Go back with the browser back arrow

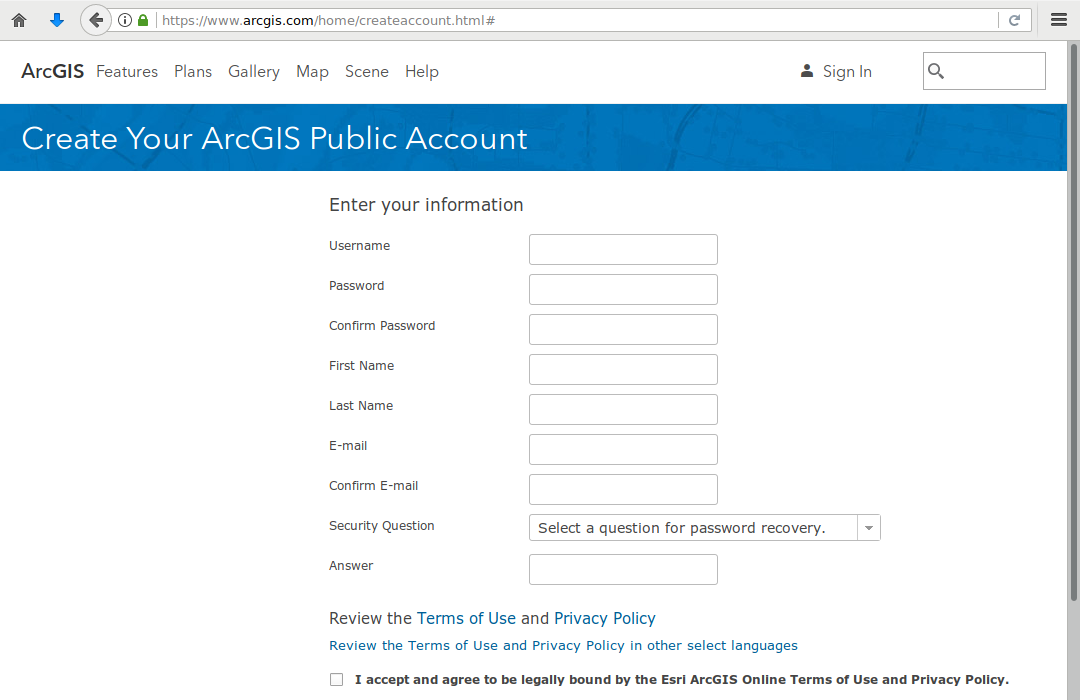pyautogui.click(x=95, y=20)
